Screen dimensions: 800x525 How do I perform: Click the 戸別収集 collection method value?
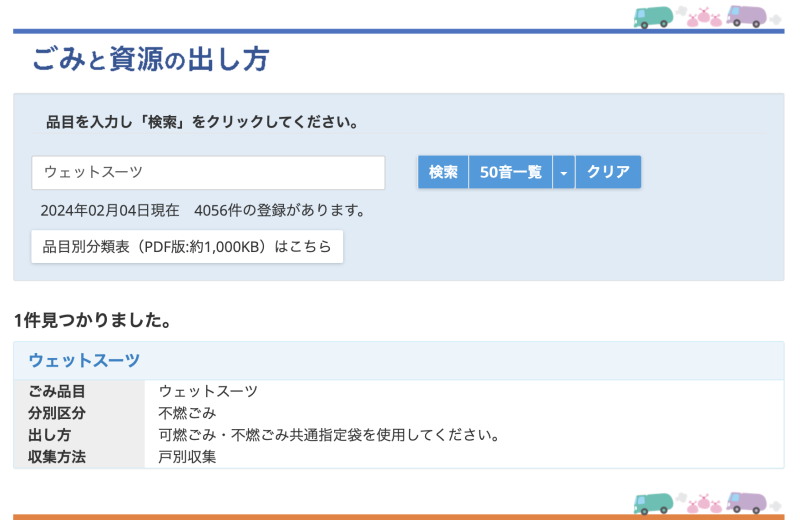187,457
